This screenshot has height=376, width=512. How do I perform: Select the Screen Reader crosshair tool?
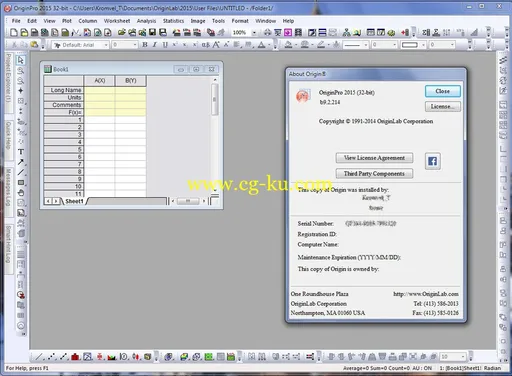point(21,91)
